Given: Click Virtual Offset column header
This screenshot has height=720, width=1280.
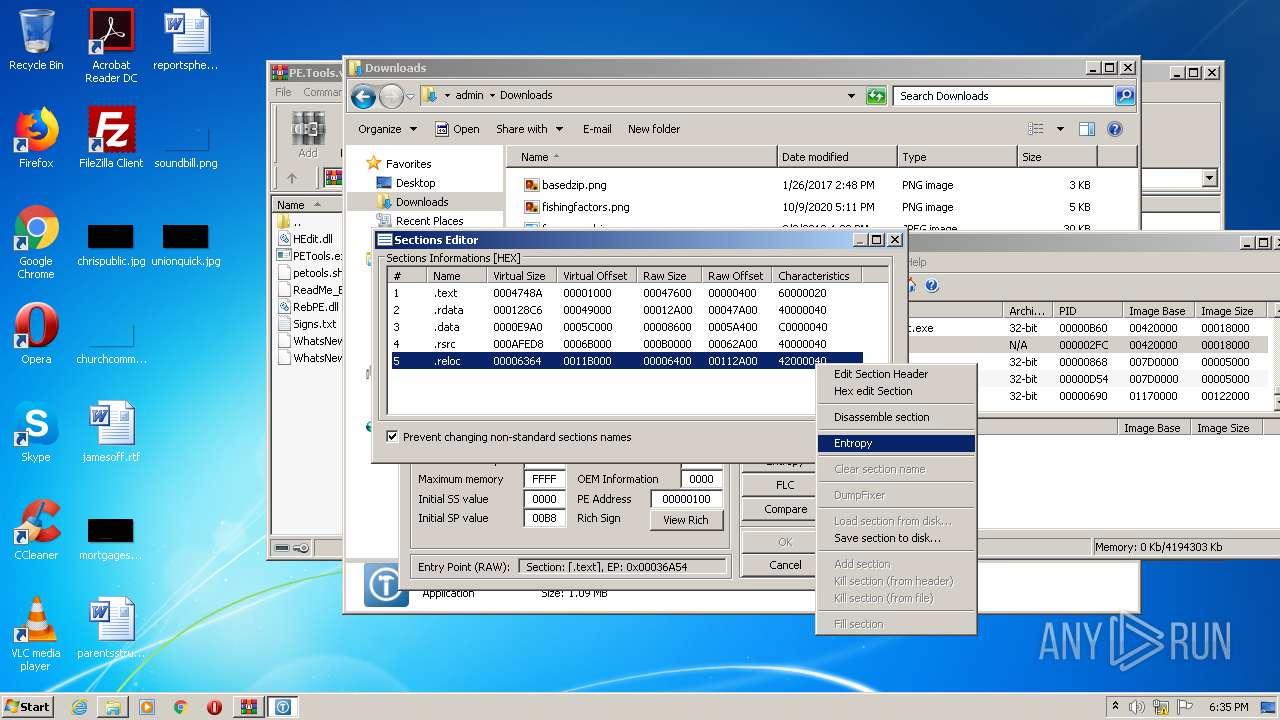Looking at the screenshot, I should point(596,276).
